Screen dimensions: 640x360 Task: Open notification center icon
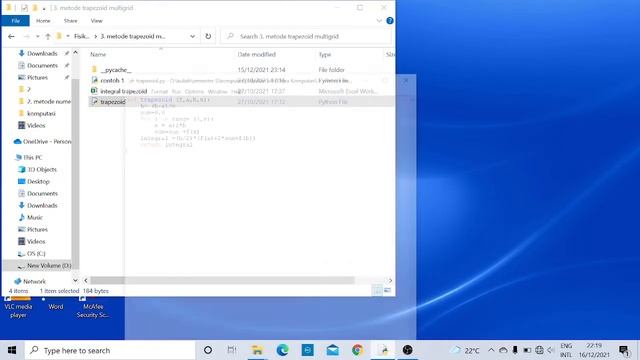[x=624, y=350]
